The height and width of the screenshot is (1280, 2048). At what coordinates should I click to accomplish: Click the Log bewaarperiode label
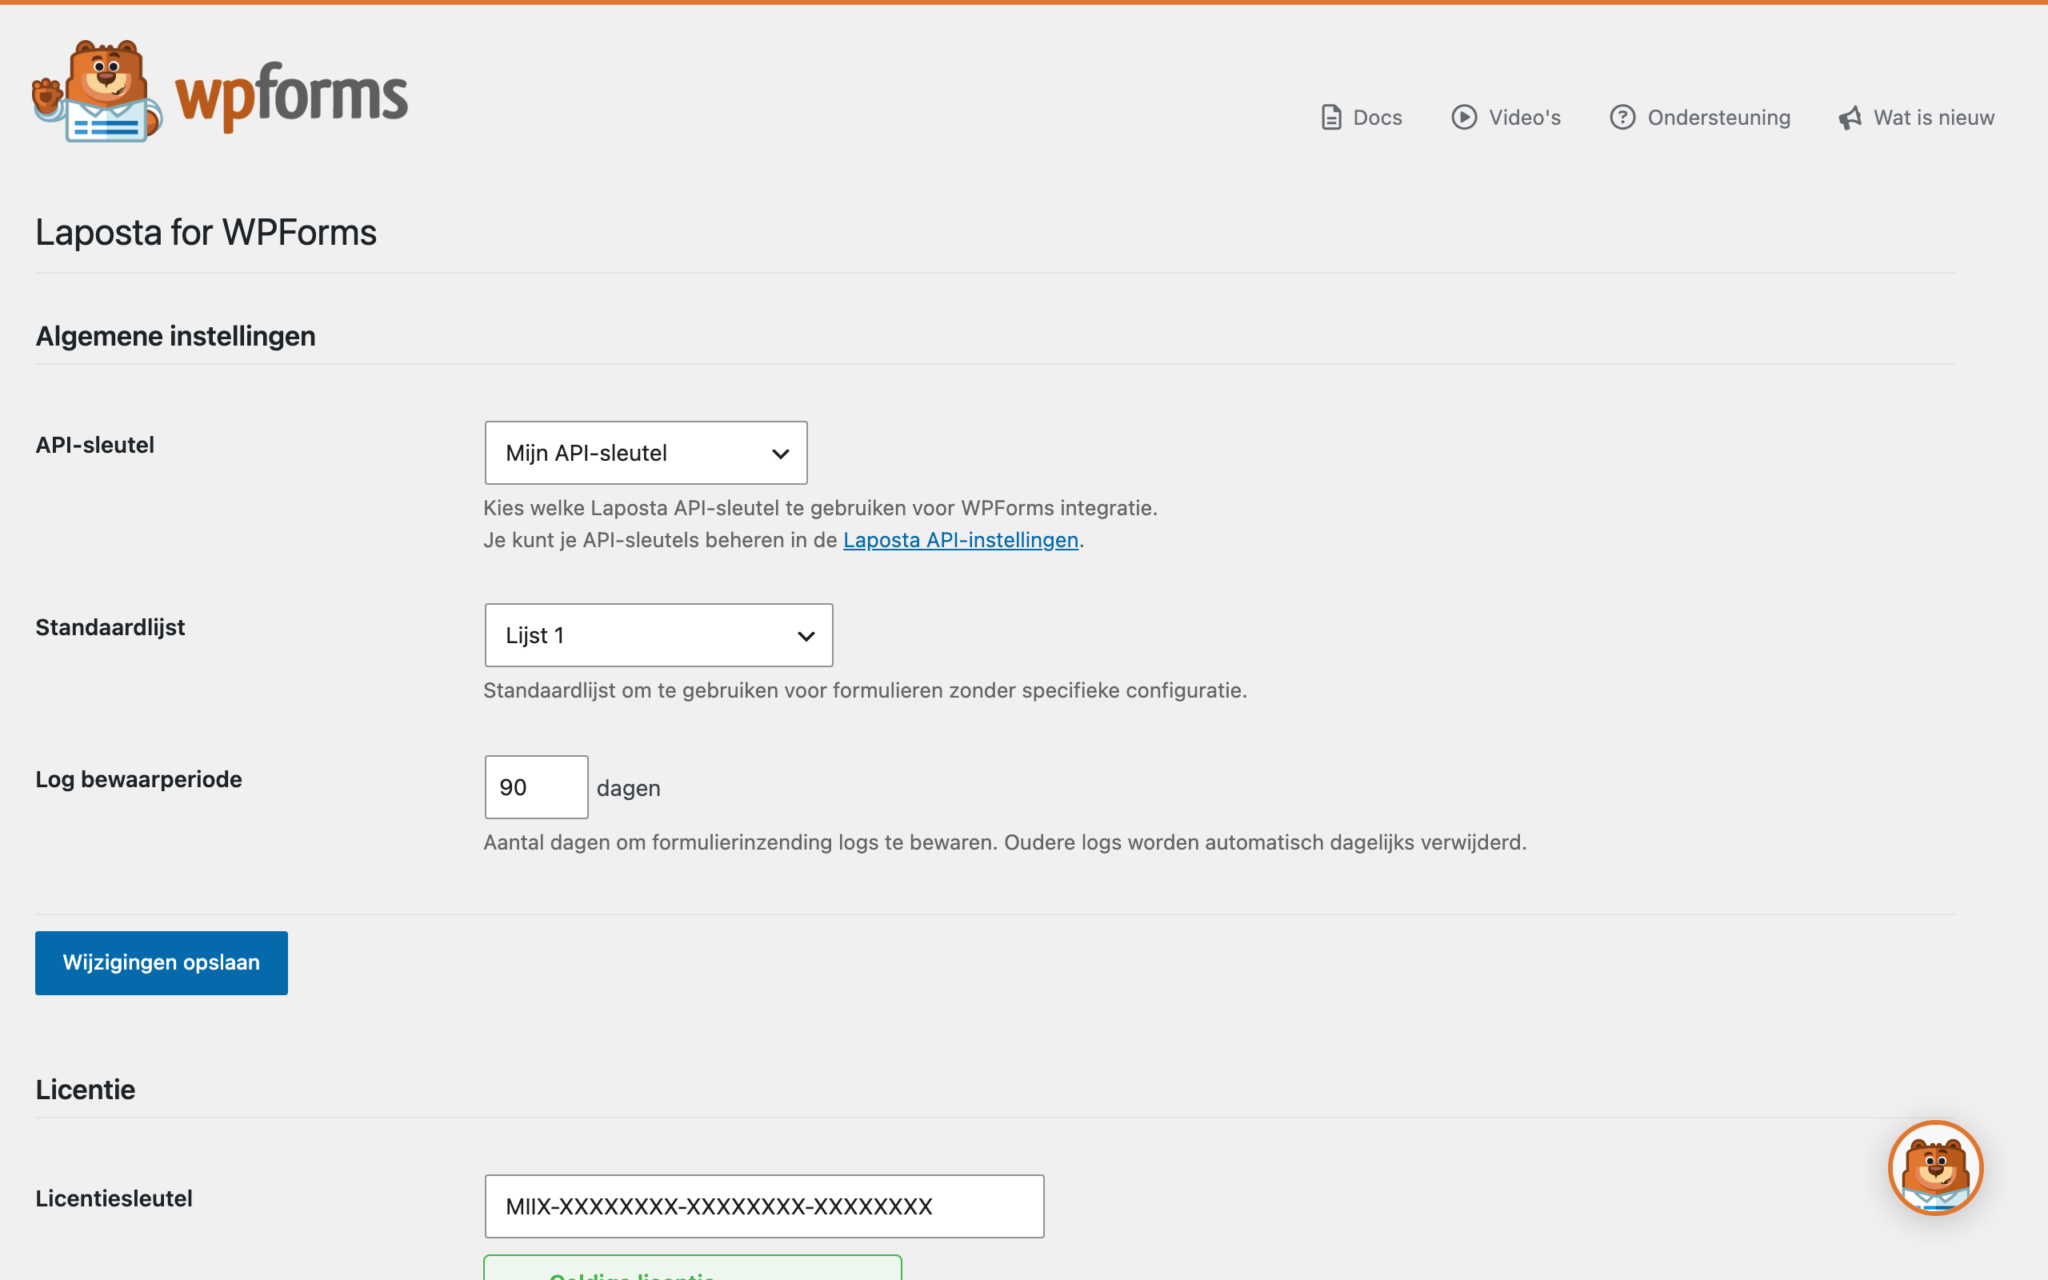pyautogui.click(x=139, y=779)
